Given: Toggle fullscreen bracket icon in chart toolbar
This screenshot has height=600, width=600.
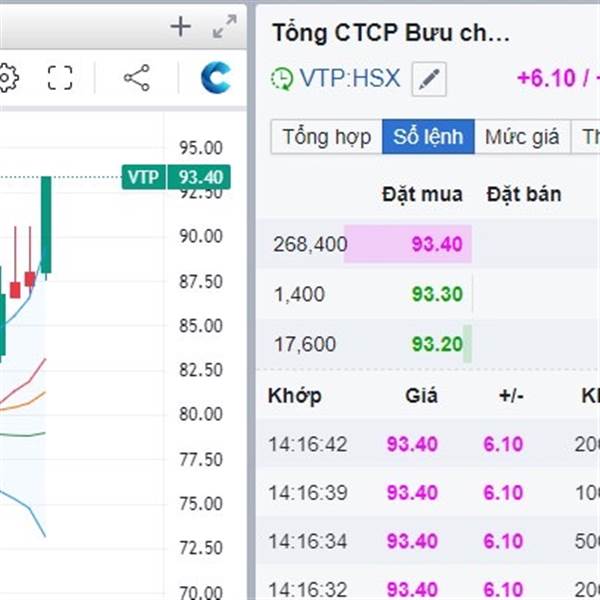Looking at the screenshot, I should pos(60,78).
